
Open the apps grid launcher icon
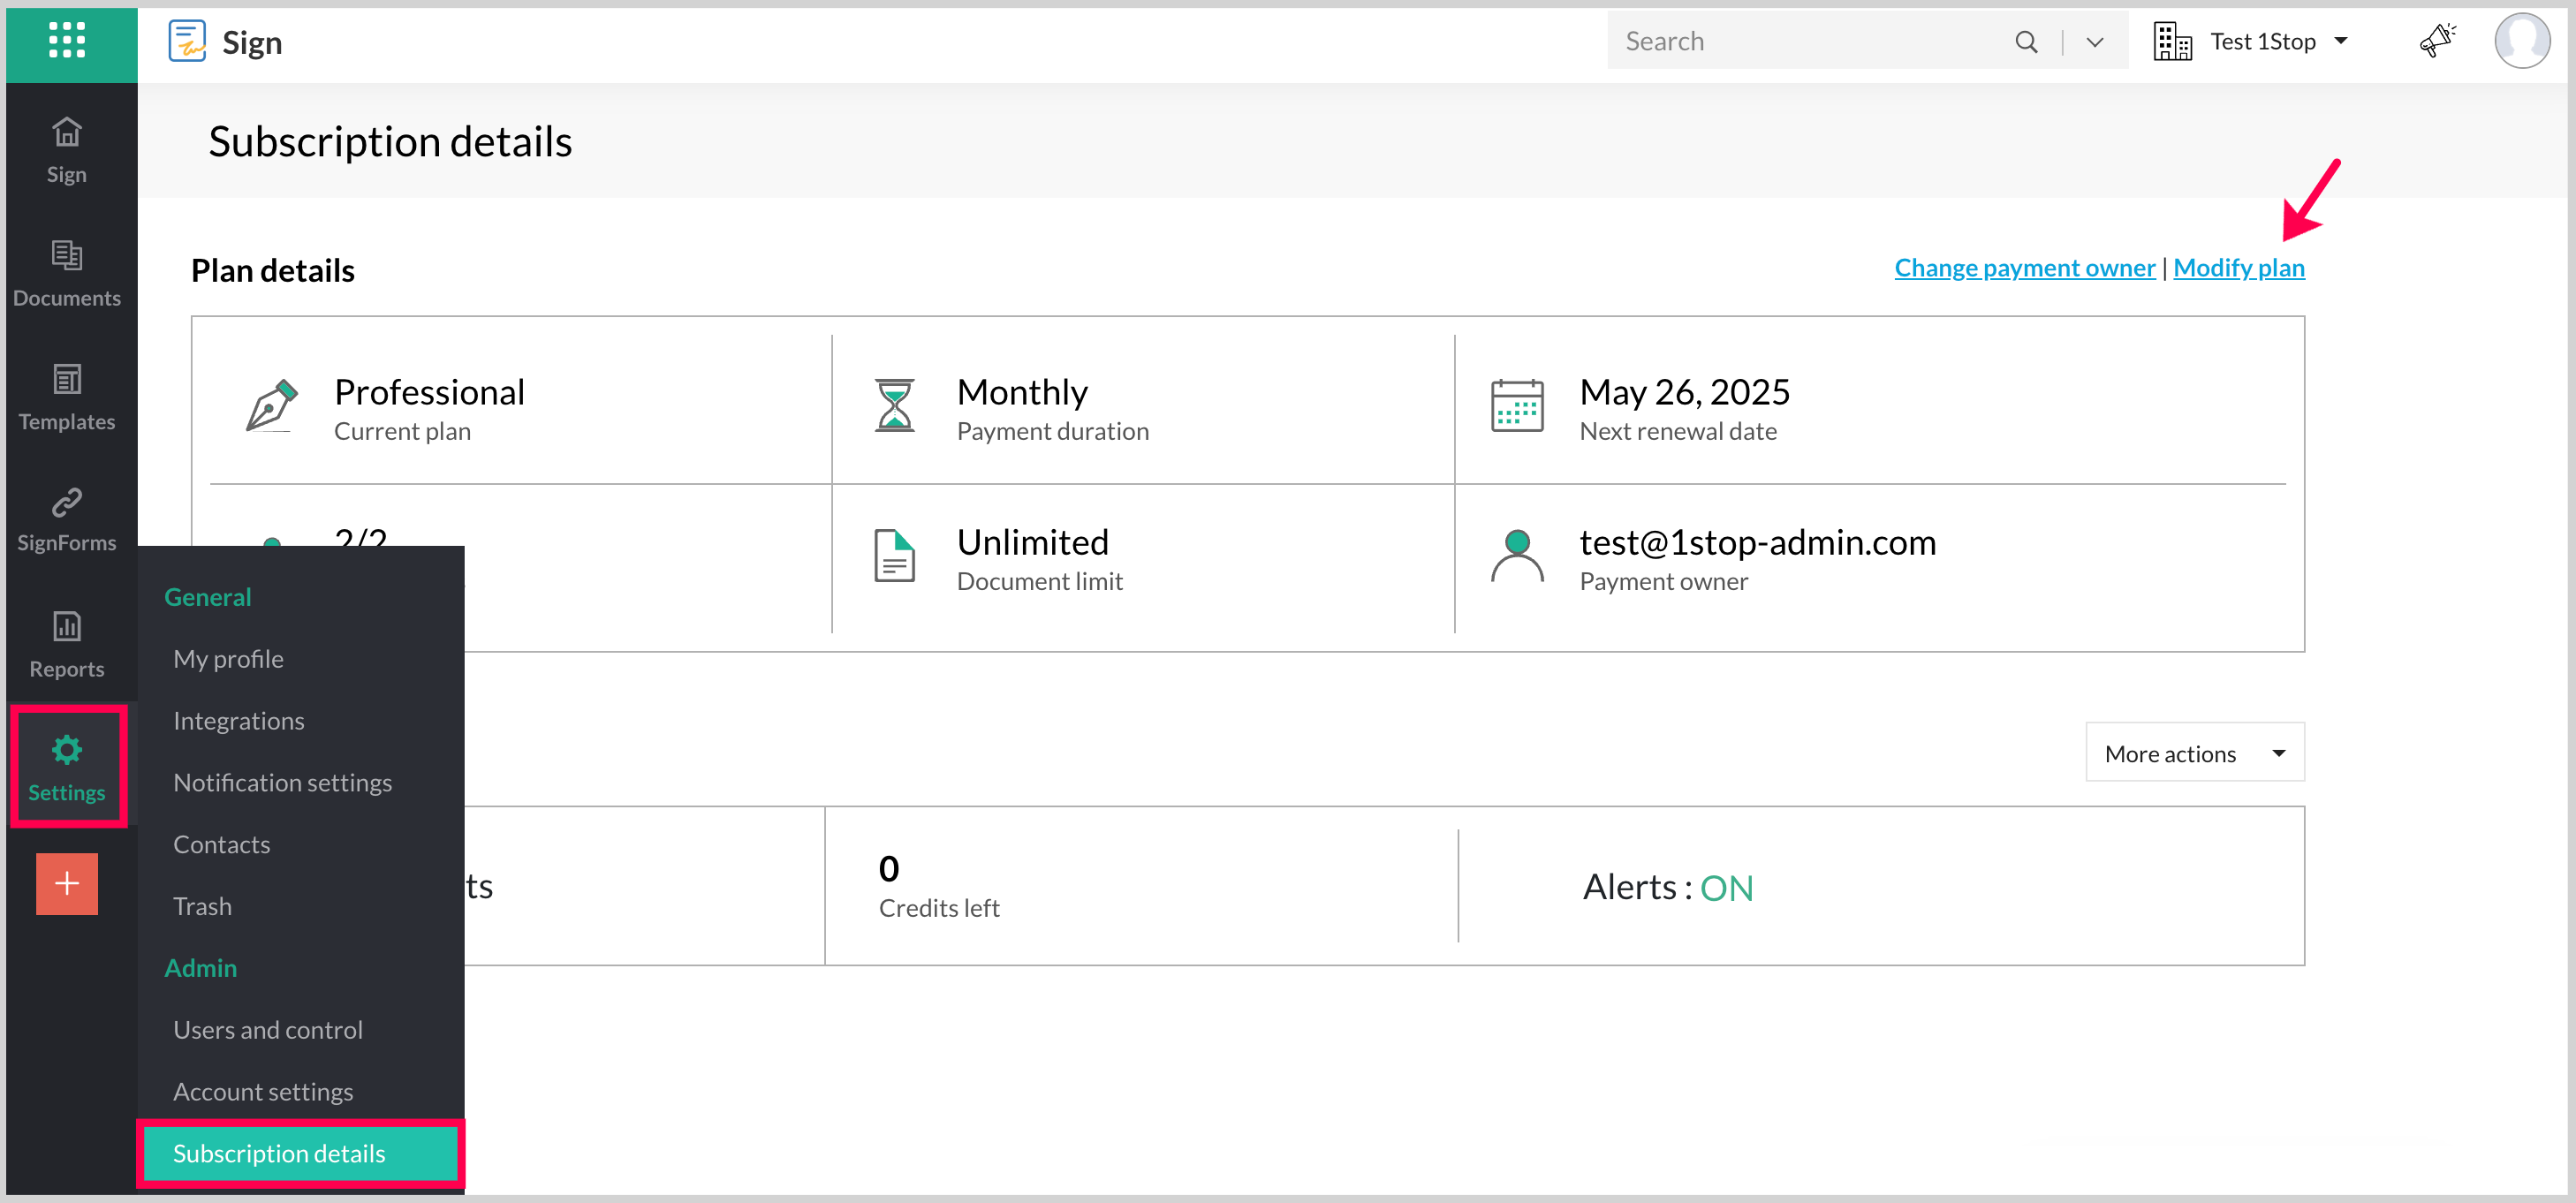coord(66,41)
